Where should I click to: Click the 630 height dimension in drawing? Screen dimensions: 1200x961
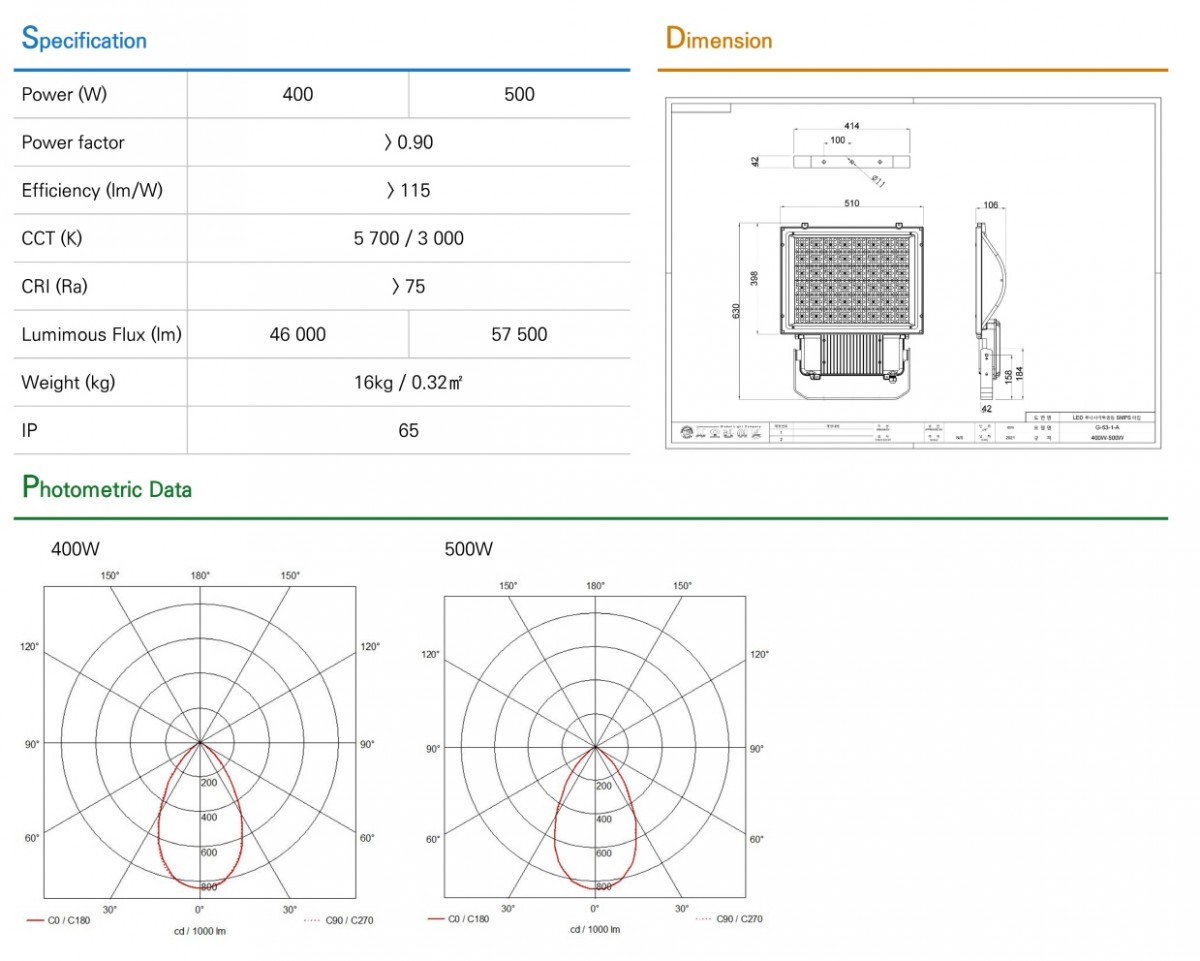736,311
